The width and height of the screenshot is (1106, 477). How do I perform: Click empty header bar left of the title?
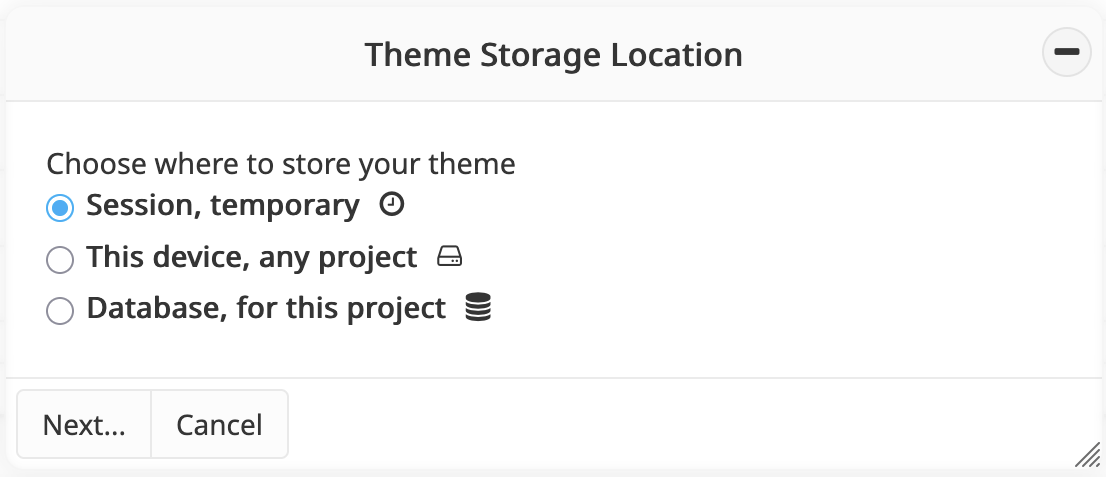[x=180, y=54]
